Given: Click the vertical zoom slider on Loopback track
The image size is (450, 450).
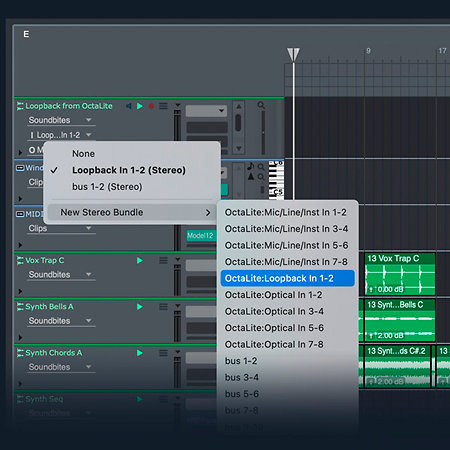Looking at the screenshot, I should 263,133.
